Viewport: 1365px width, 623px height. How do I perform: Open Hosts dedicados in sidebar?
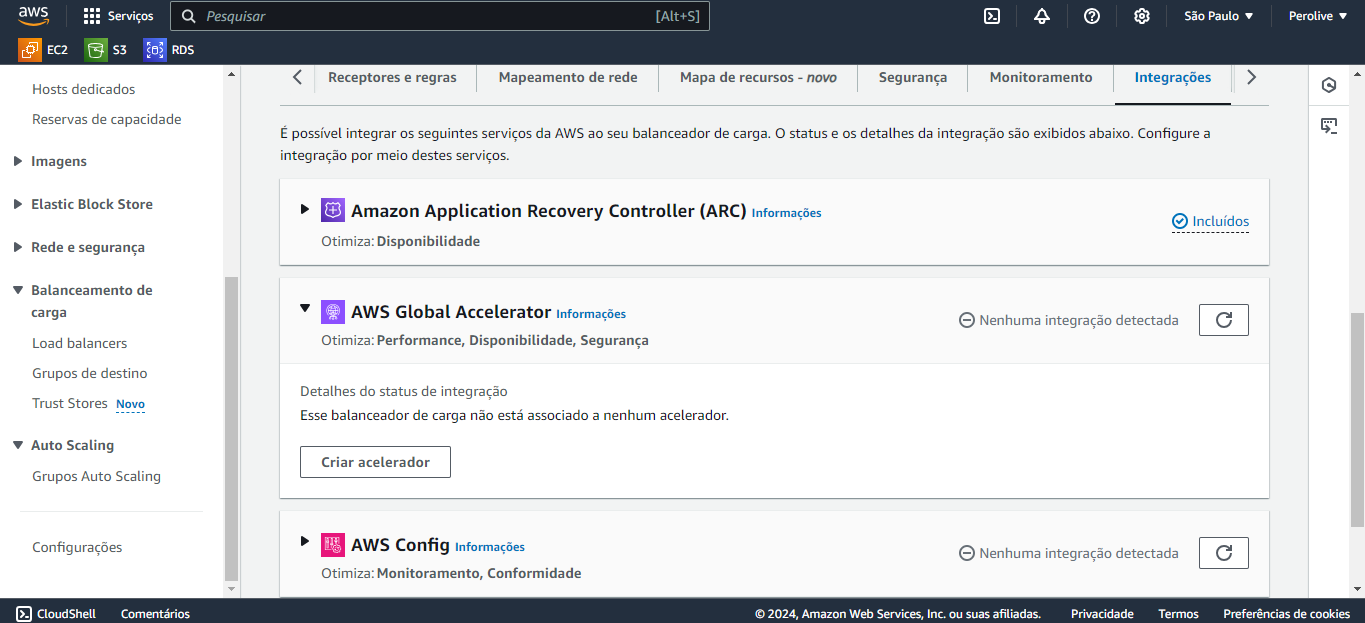pyautogui.click(x=84, y=89)
